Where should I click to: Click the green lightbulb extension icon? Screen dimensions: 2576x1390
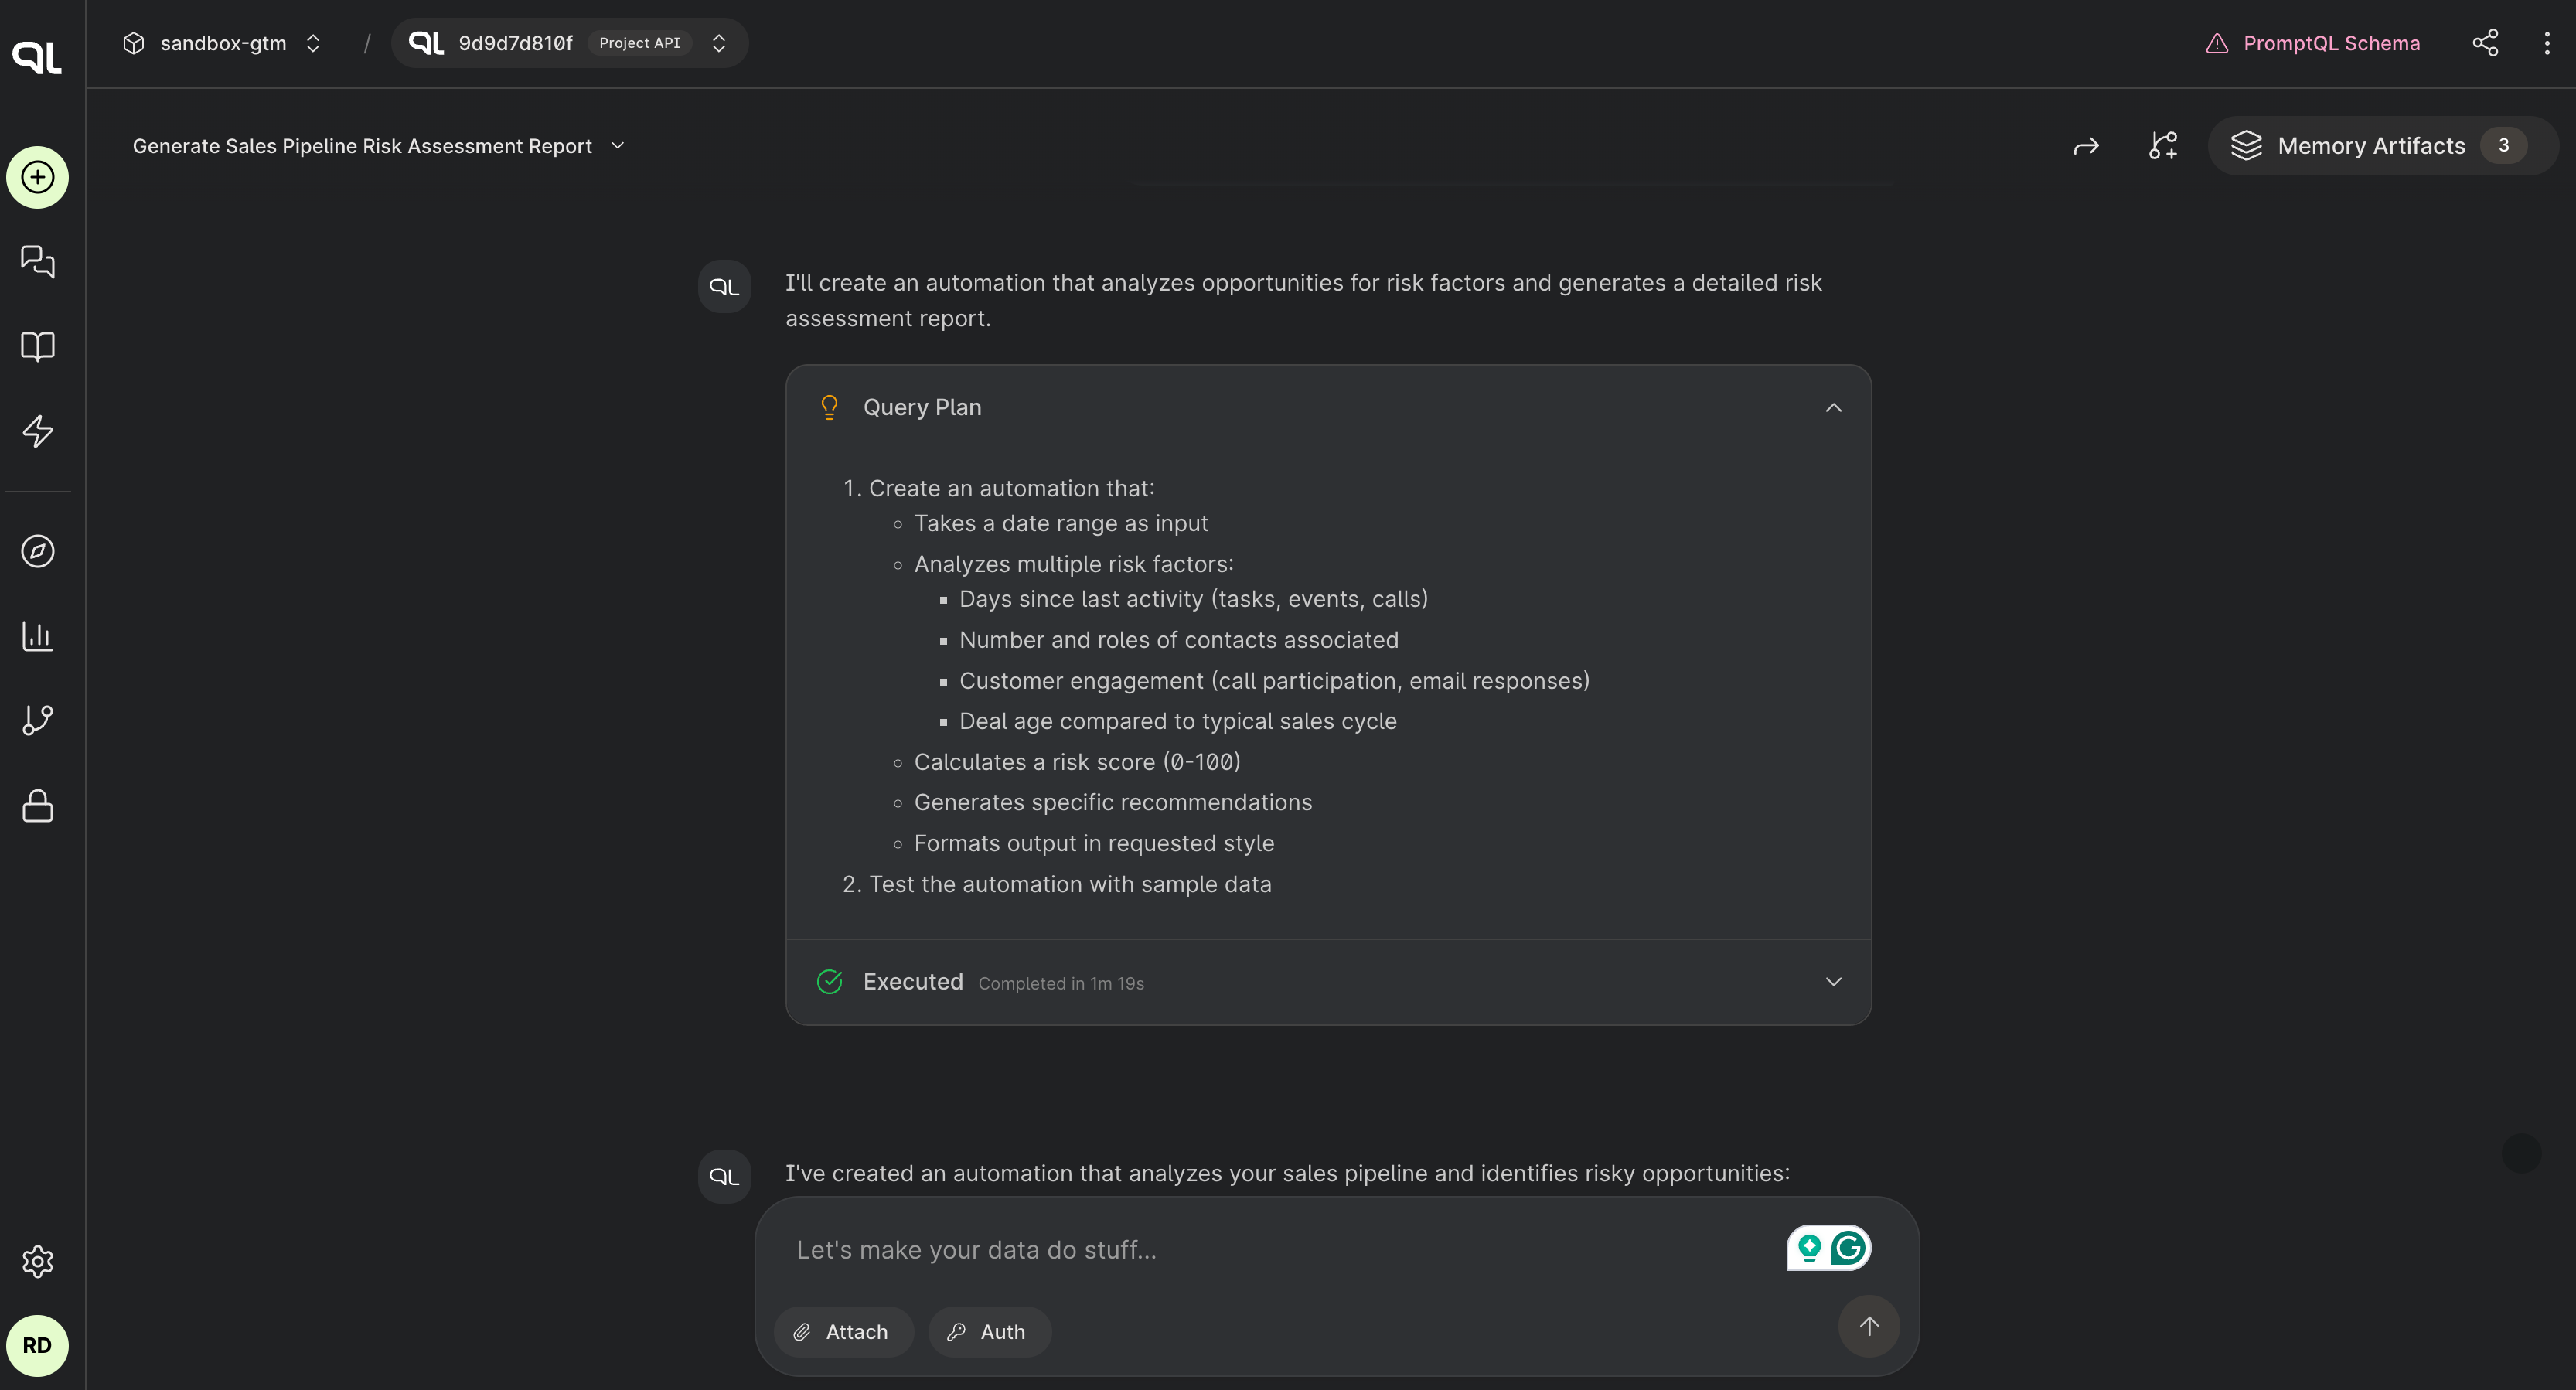point(1809,1248)
